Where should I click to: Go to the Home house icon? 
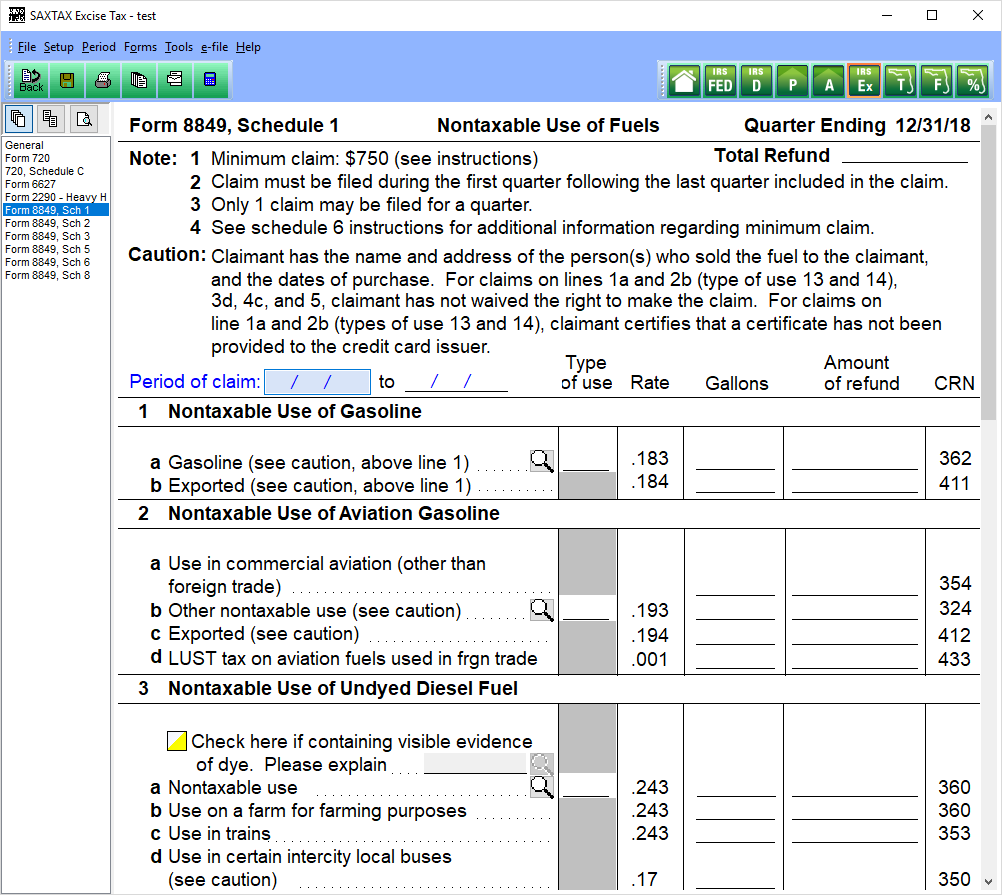click(684, 81)
